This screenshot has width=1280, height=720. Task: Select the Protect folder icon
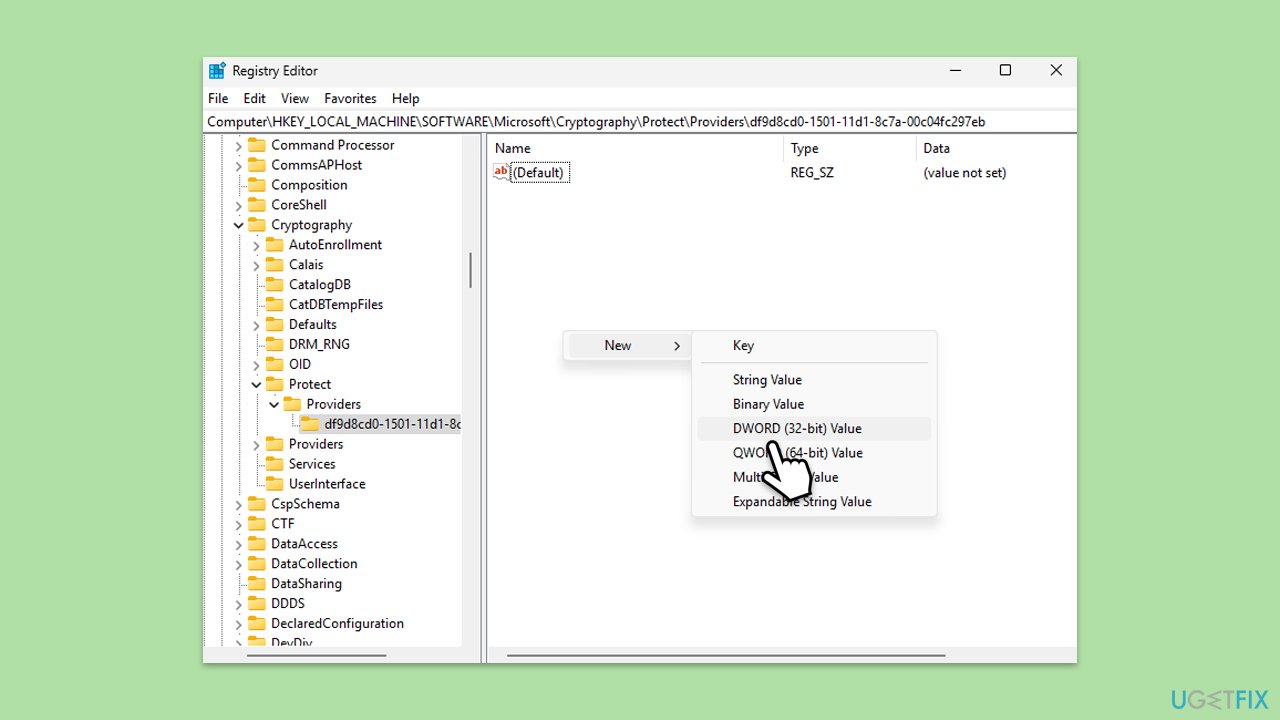[275, 384]
